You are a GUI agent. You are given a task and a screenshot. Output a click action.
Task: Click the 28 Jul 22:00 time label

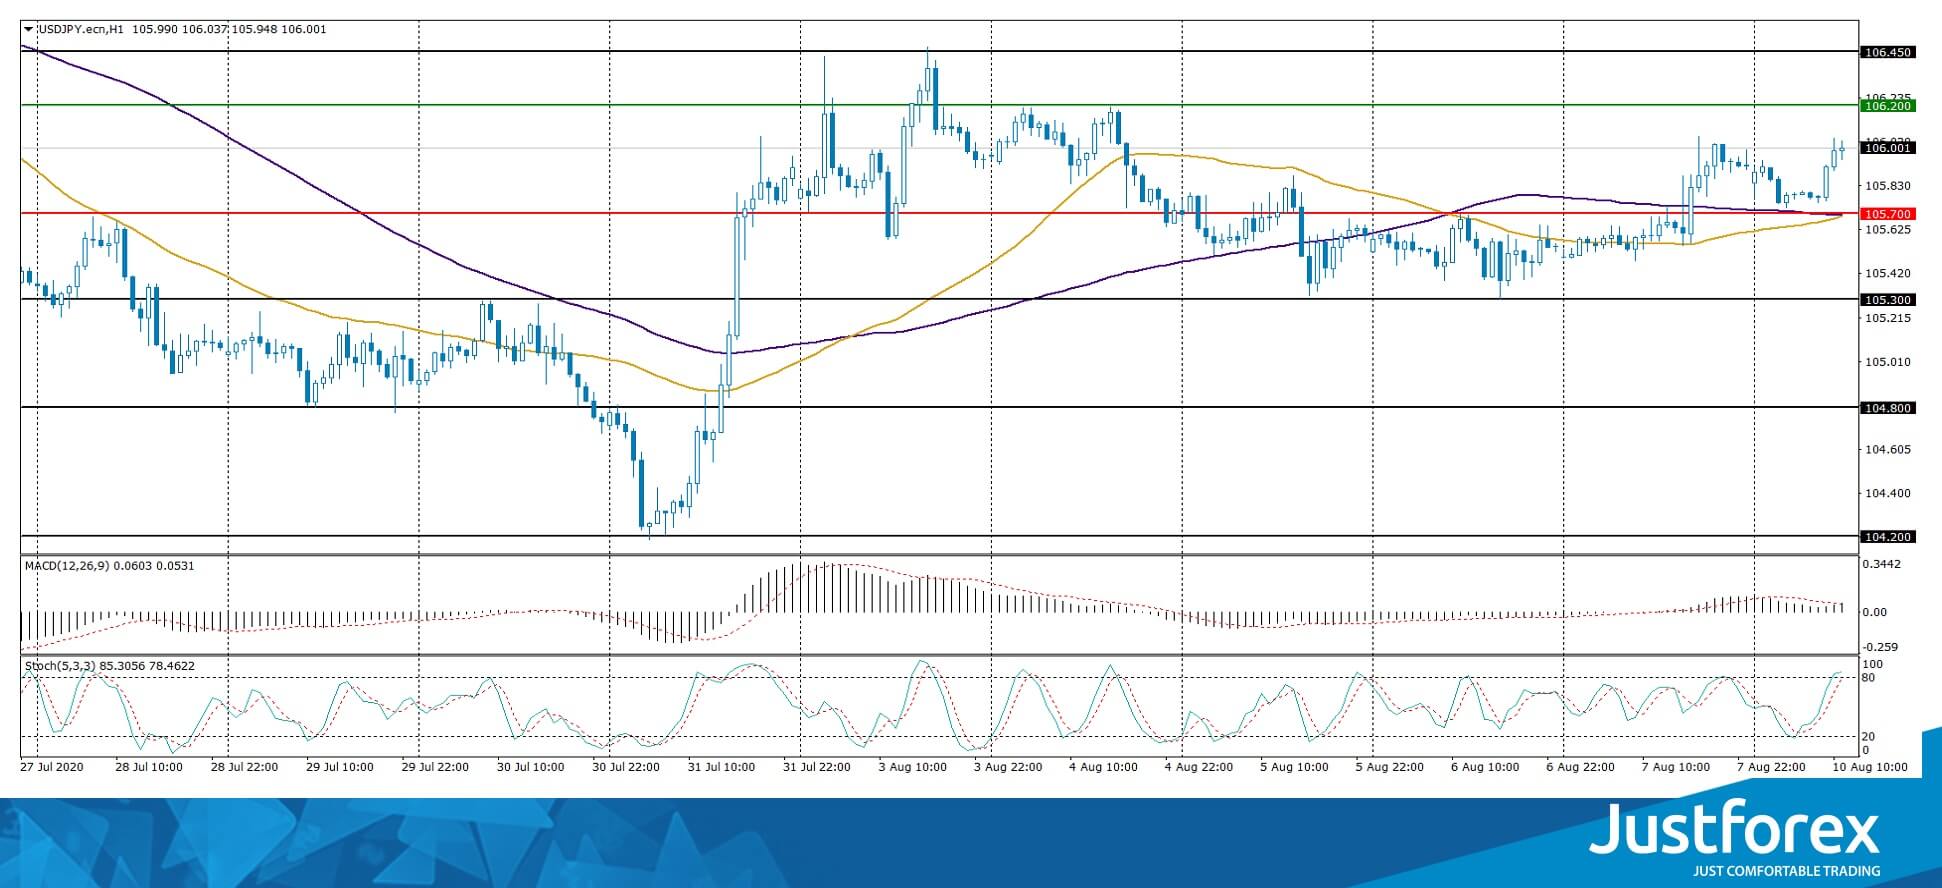pos(245,768)
